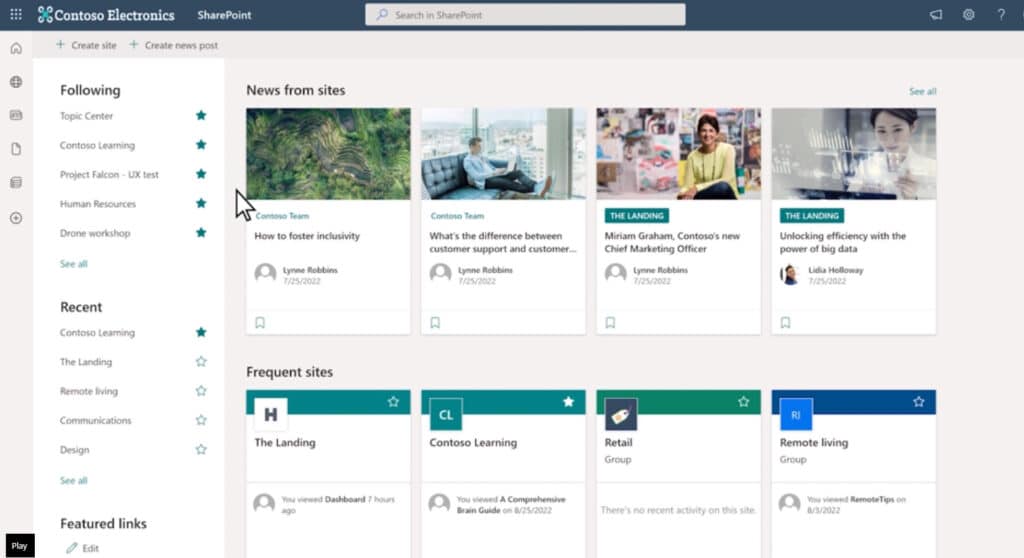This screenshot has height=558, width=1024.
Task: Click Lynne Robbins avatar on inclusivity post
Action: tap(265, 273)
